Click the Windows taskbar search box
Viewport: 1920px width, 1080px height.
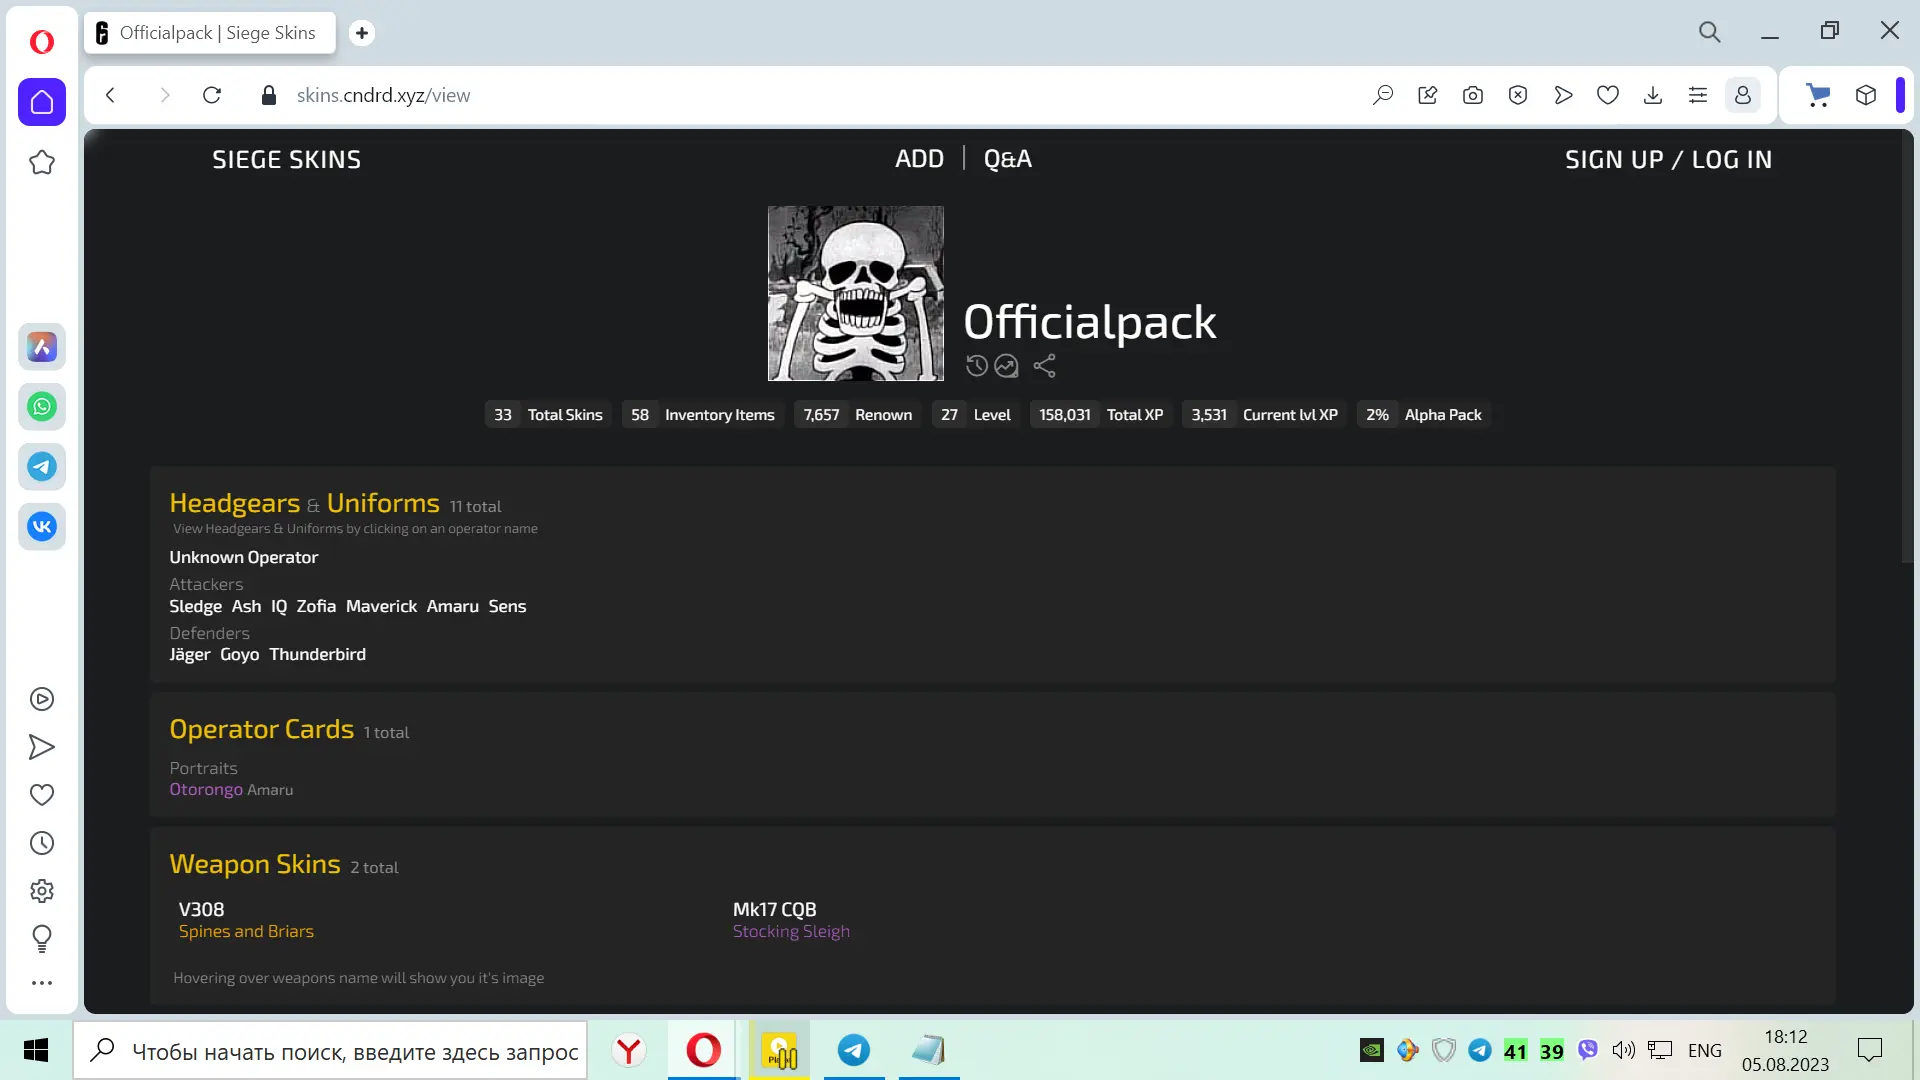coord(330,1051)
